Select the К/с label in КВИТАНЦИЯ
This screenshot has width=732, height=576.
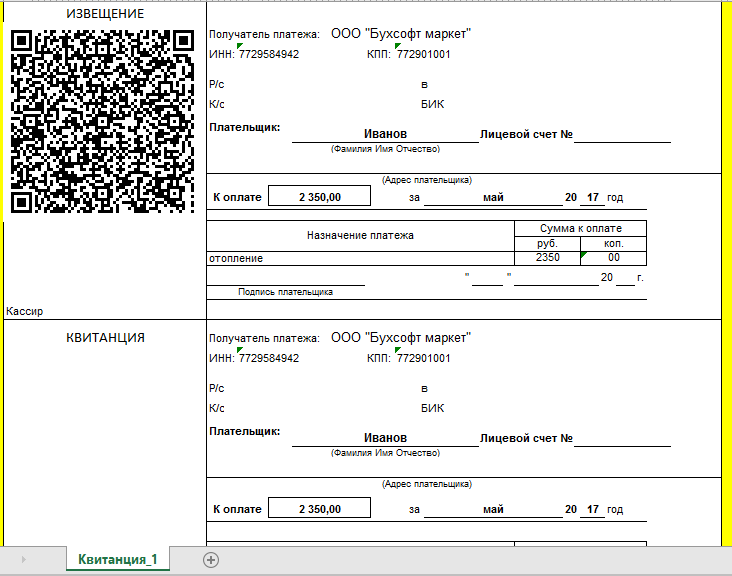217,408
